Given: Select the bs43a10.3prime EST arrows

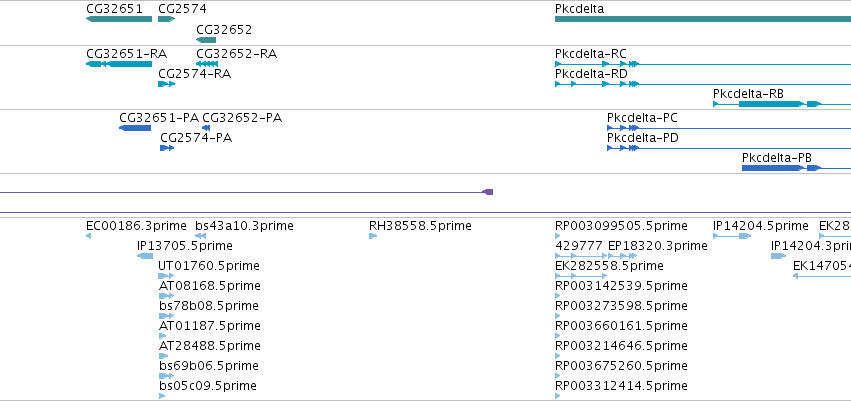Looking at the screenshot, I should [200, 236].
